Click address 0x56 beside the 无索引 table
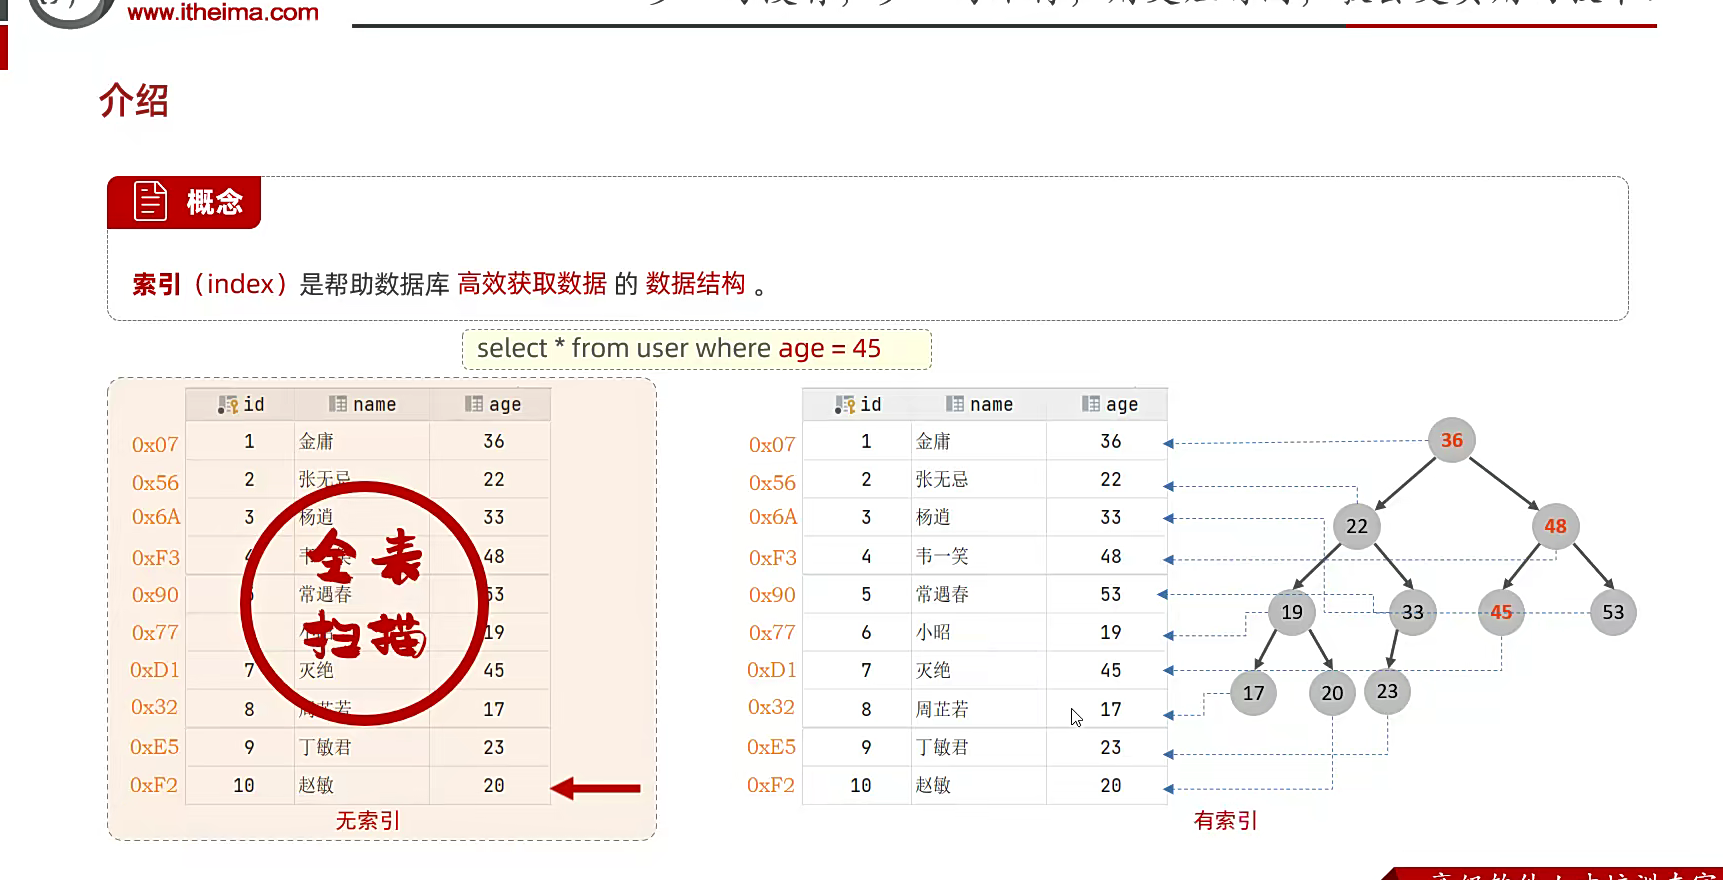This screenshot has width=1723, height=880. pyautogui.click(x=155, y=482)
